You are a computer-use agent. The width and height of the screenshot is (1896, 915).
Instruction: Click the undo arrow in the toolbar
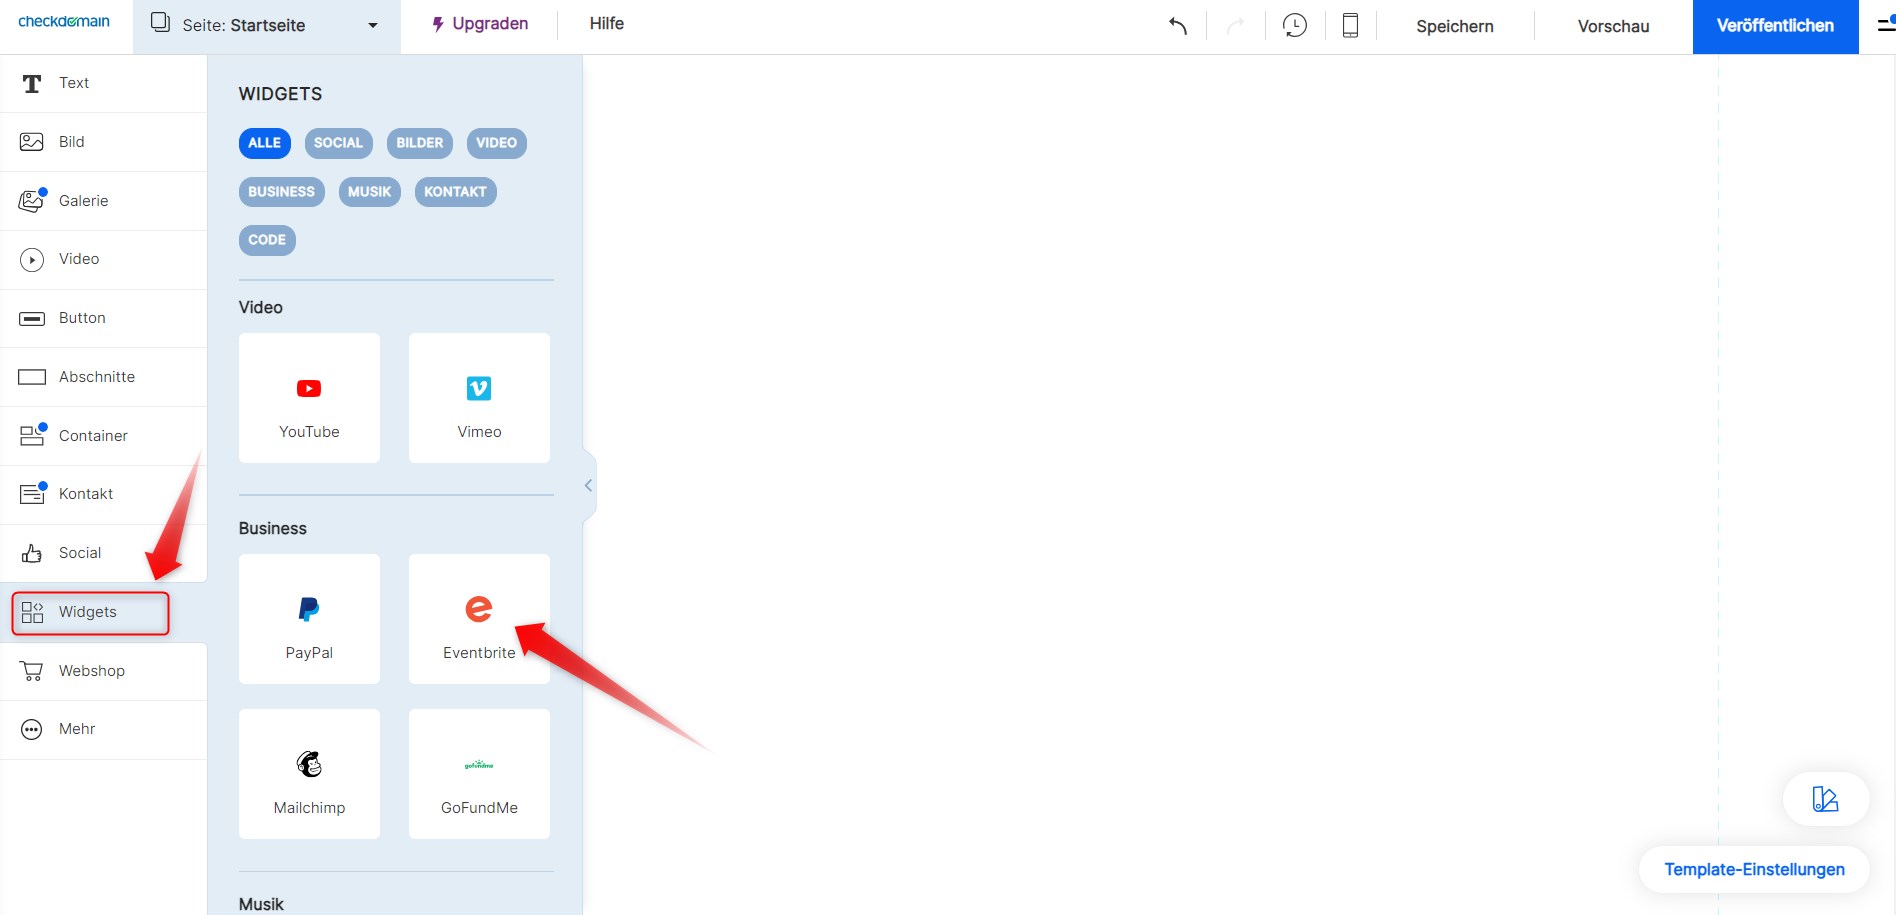coord(1177,26)
